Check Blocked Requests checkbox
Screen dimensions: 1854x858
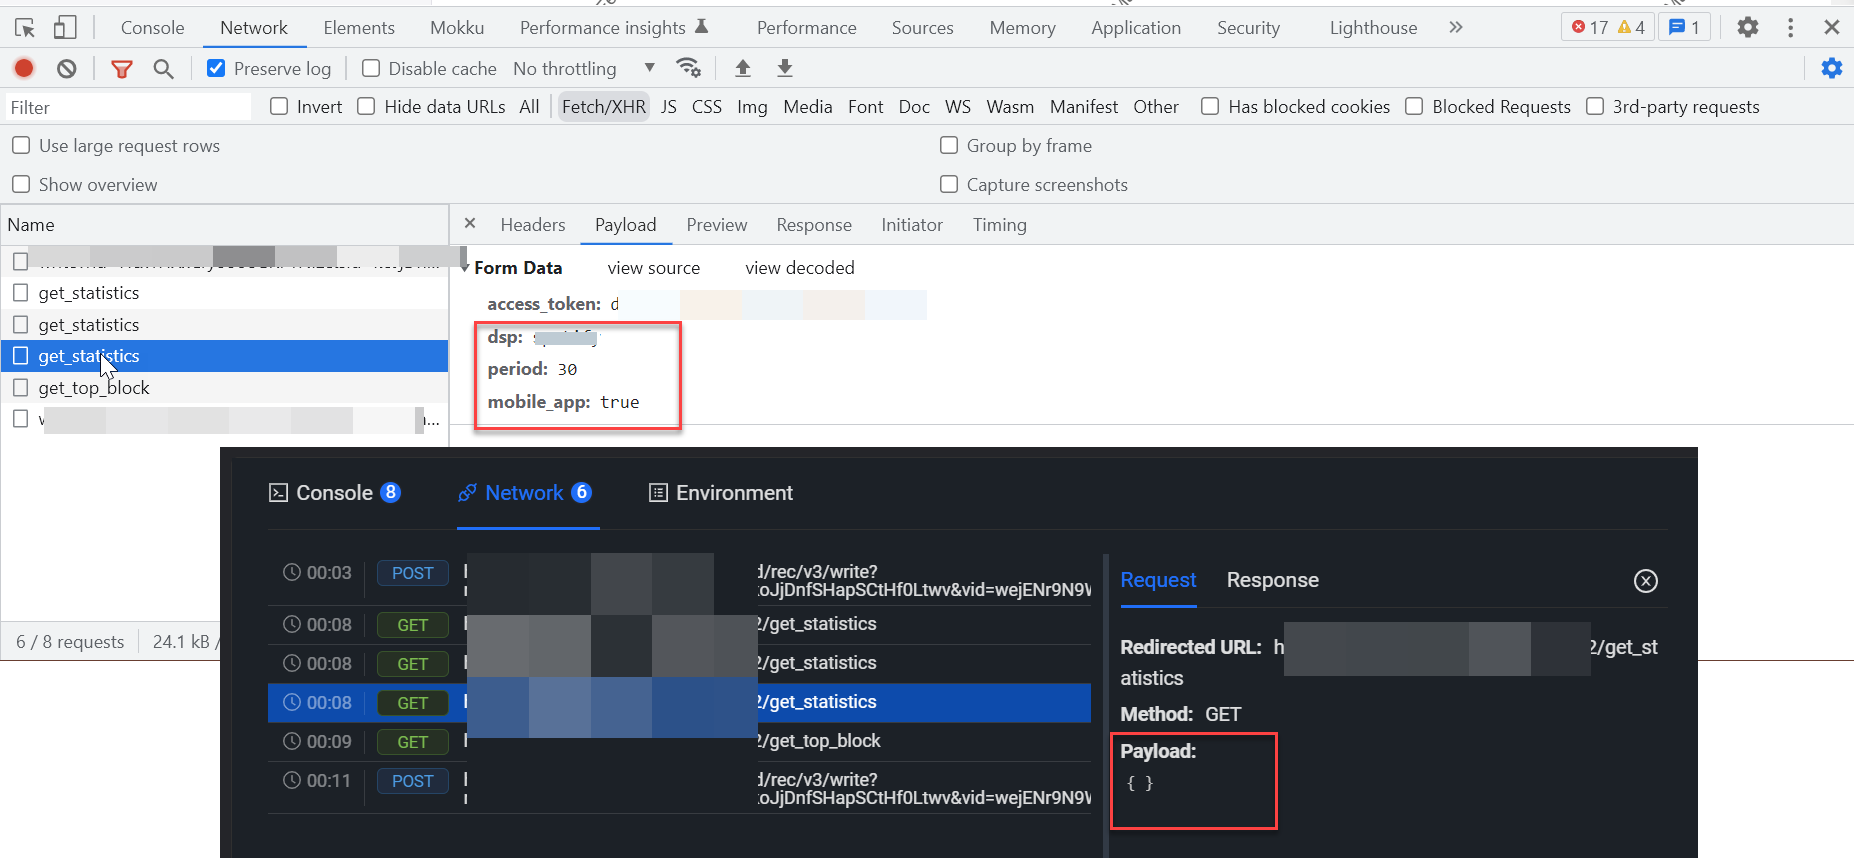[1414, 106]
